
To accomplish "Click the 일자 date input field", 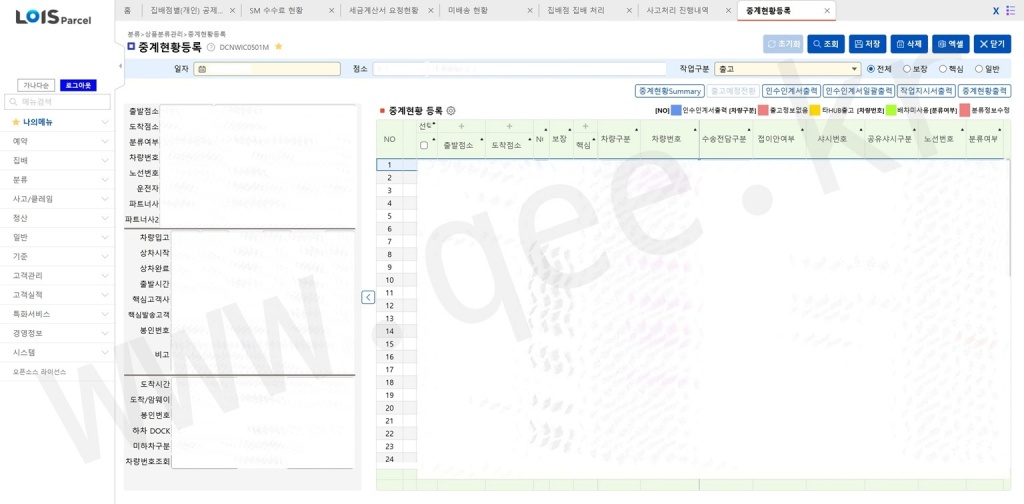I will [267, 69].
